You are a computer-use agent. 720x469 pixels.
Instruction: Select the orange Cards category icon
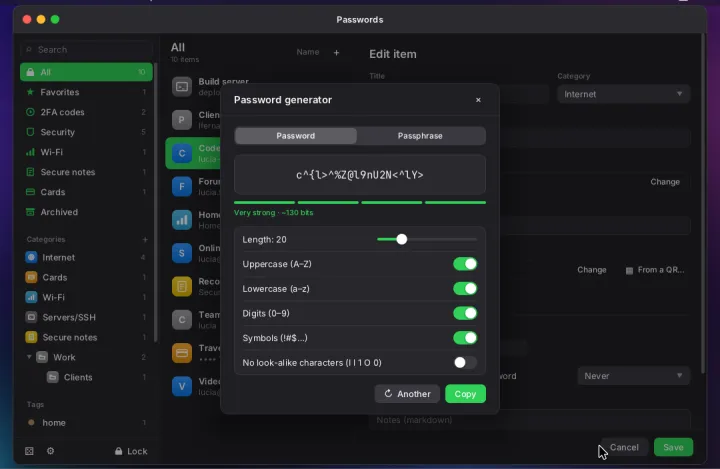(x=31, y=277)
